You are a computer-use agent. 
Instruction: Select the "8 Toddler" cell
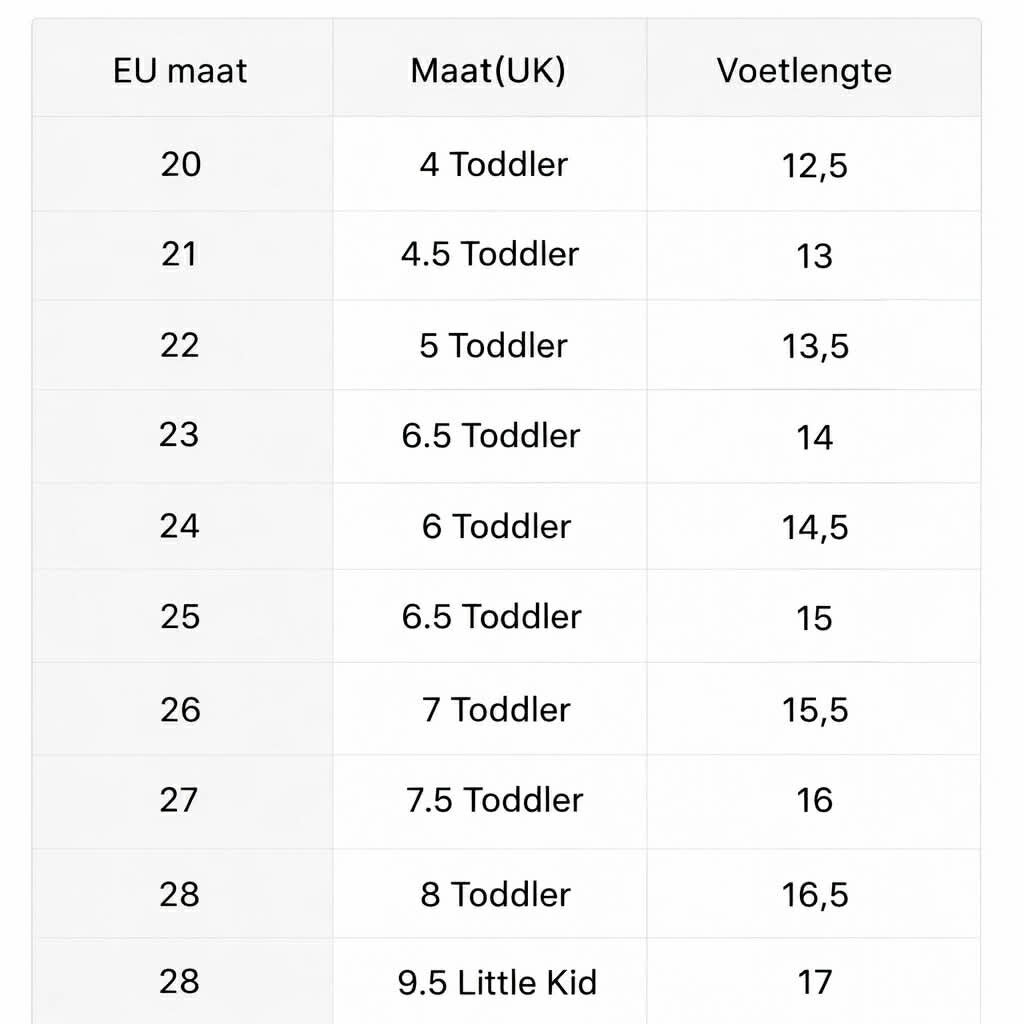pos(495,894)
